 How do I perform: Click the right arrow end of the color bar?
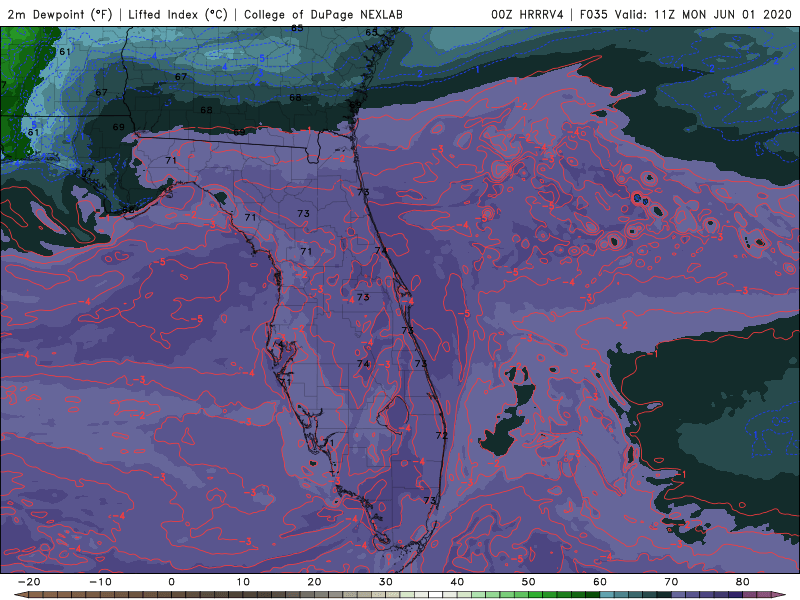click(x=779, y=595)
